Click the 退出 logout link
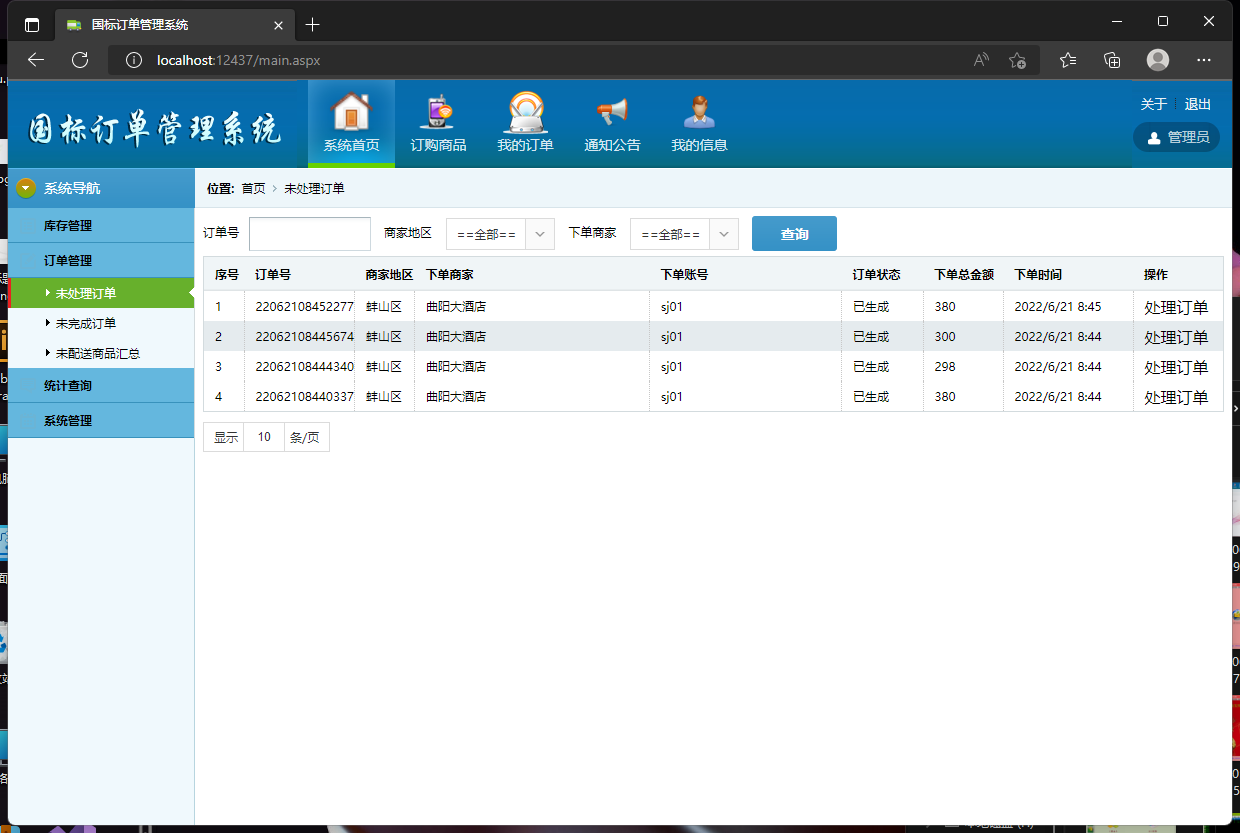 pos(1198,104)
